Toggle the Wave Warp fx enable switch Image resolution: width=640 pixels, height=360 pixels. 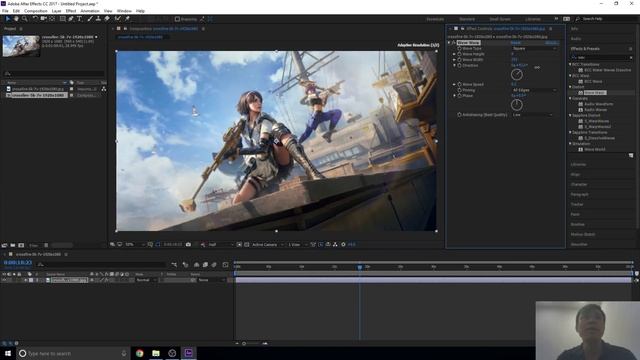click(453, 42)
